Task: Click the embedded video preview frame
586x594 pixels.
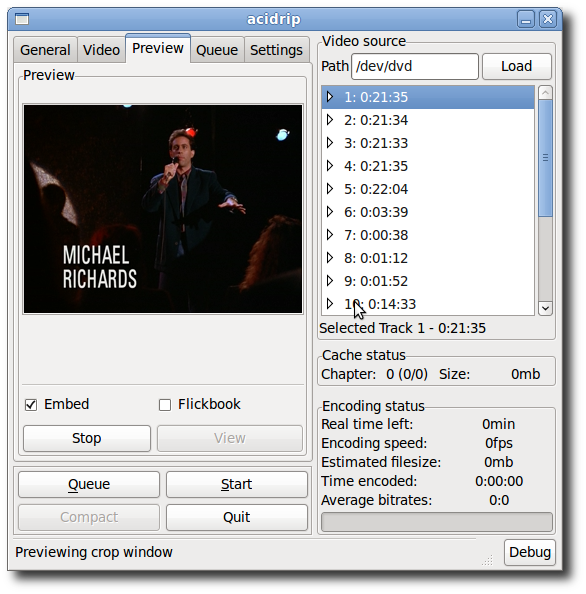Action: tap(163, 209)
